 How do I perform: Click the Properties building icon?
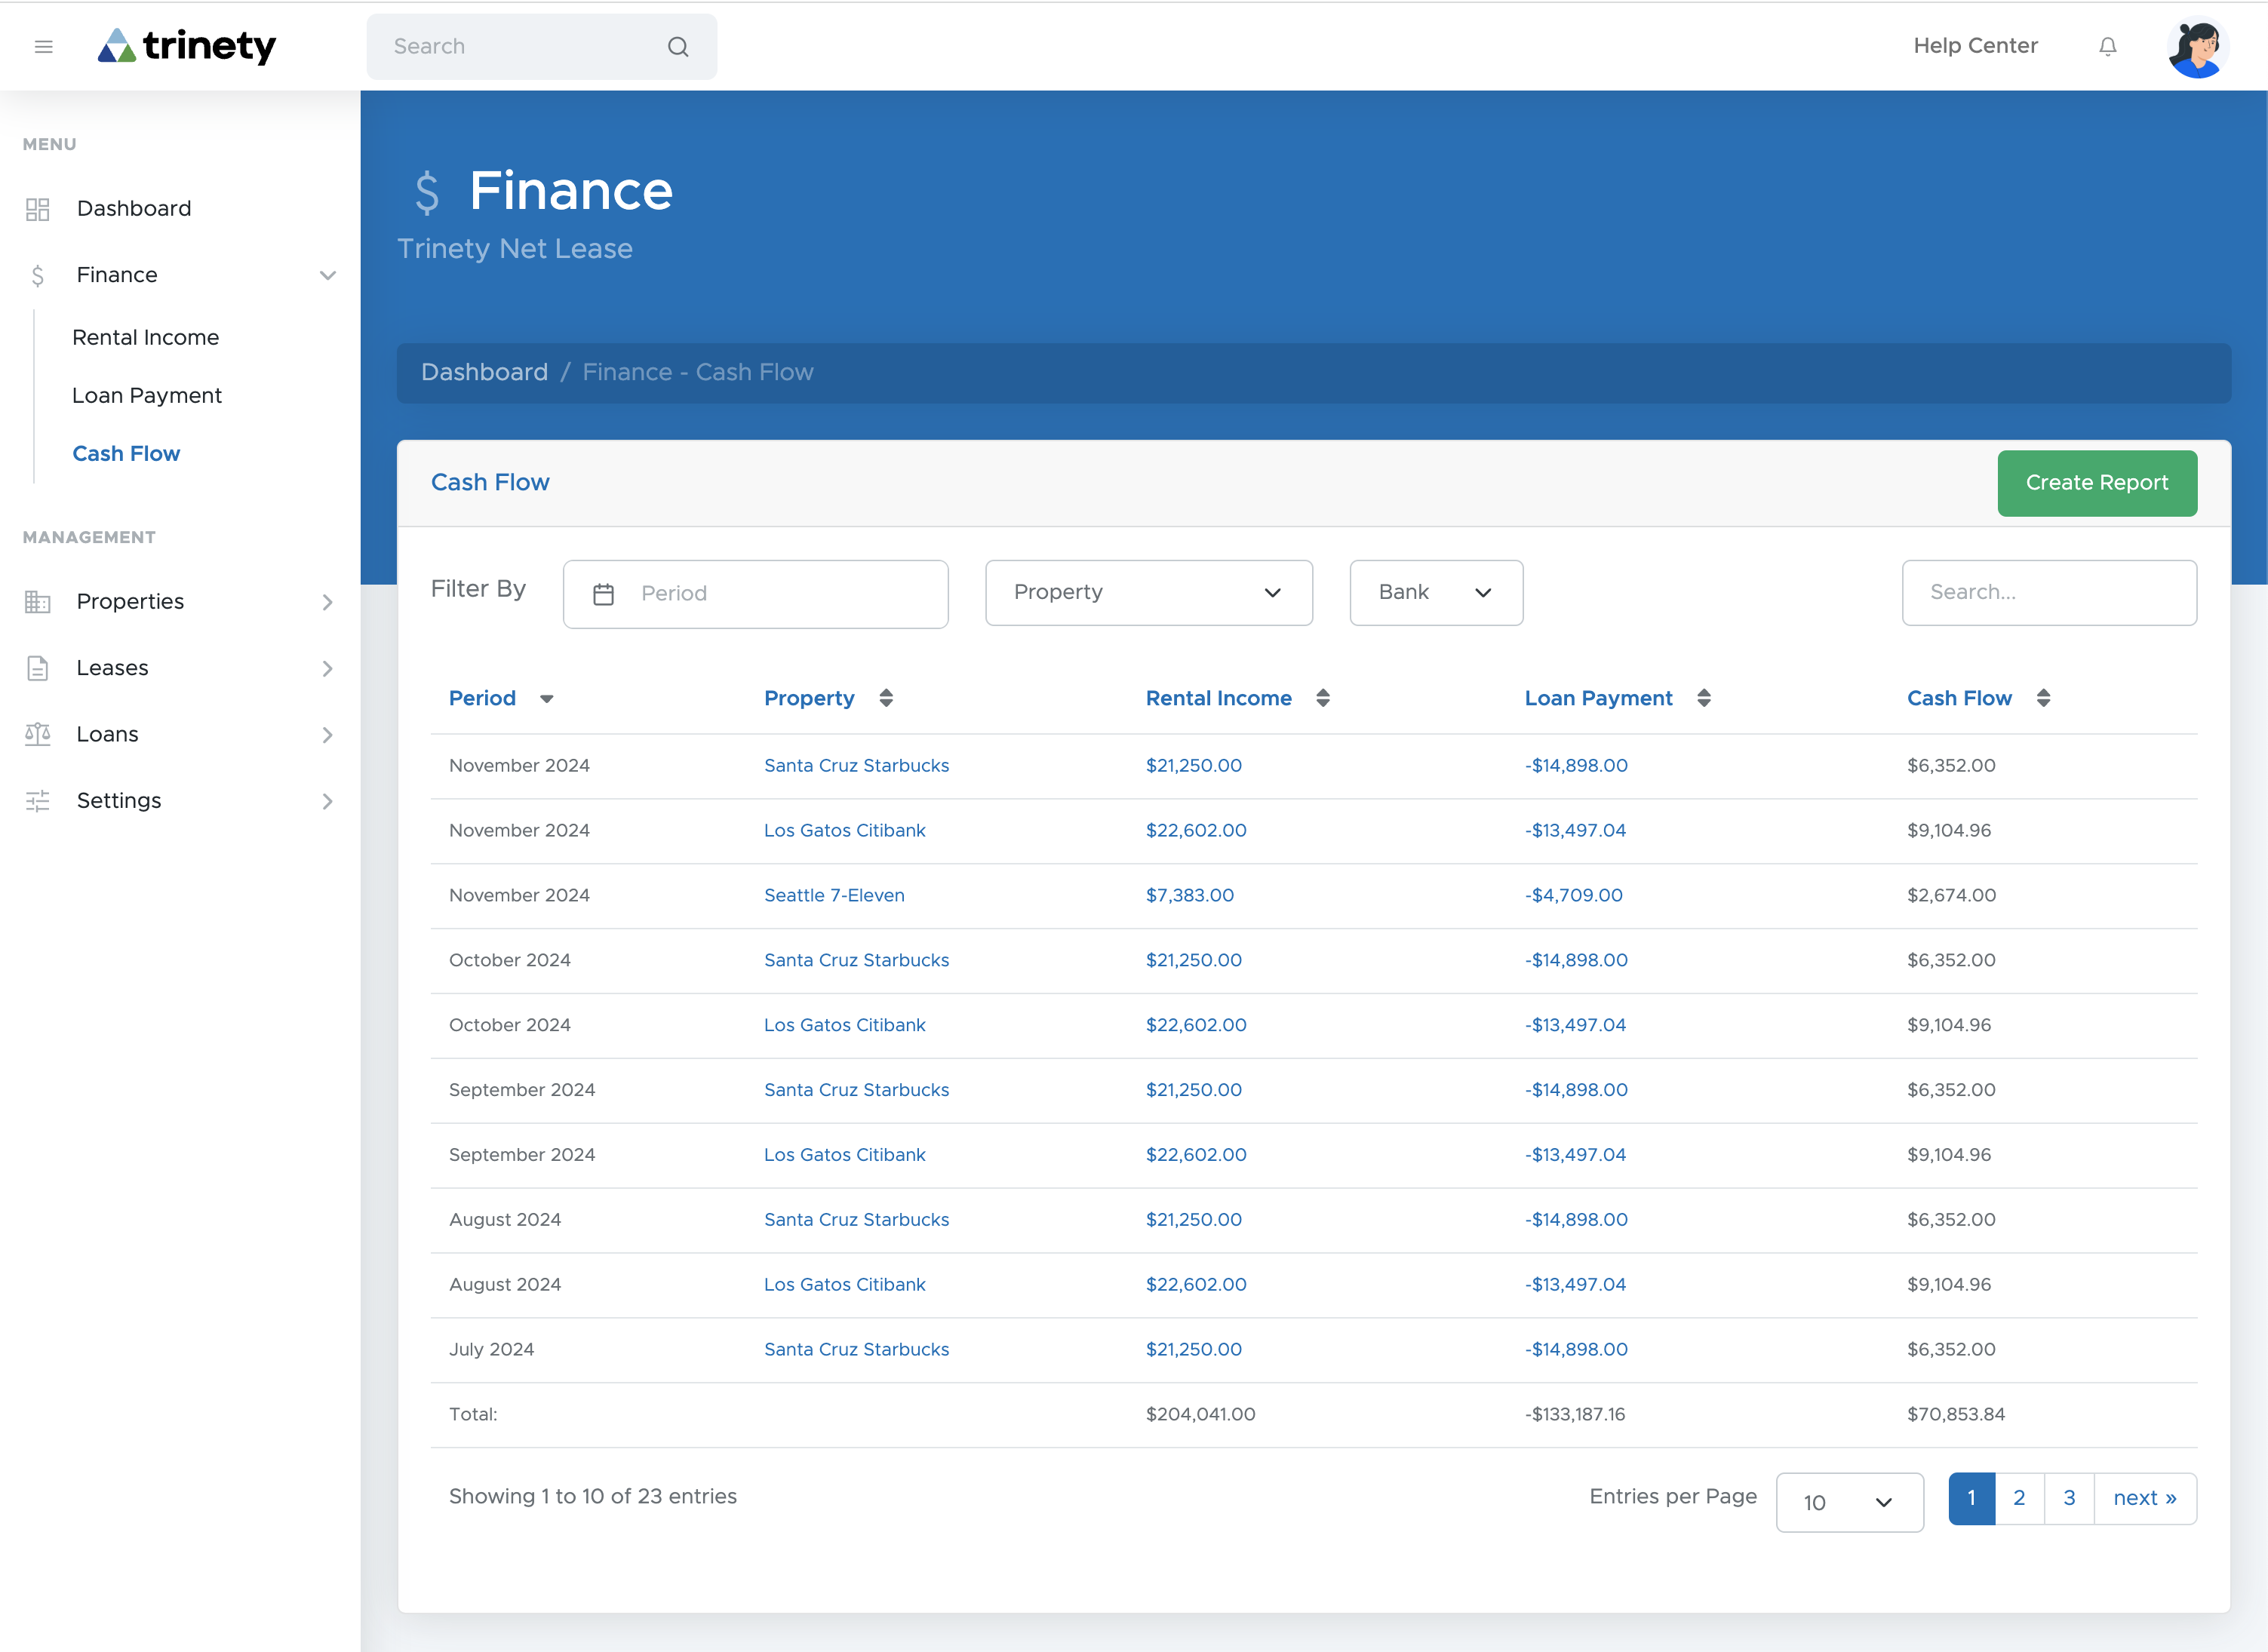pos(38,601)
